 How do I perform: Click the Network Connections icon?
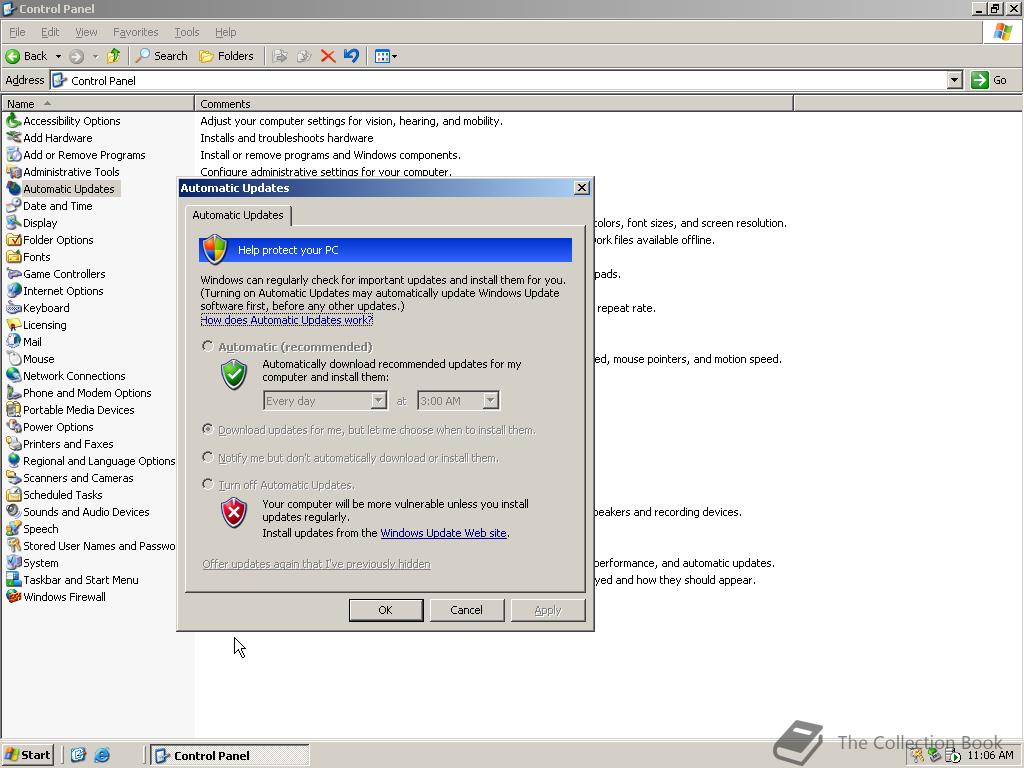tap(13, 376)
